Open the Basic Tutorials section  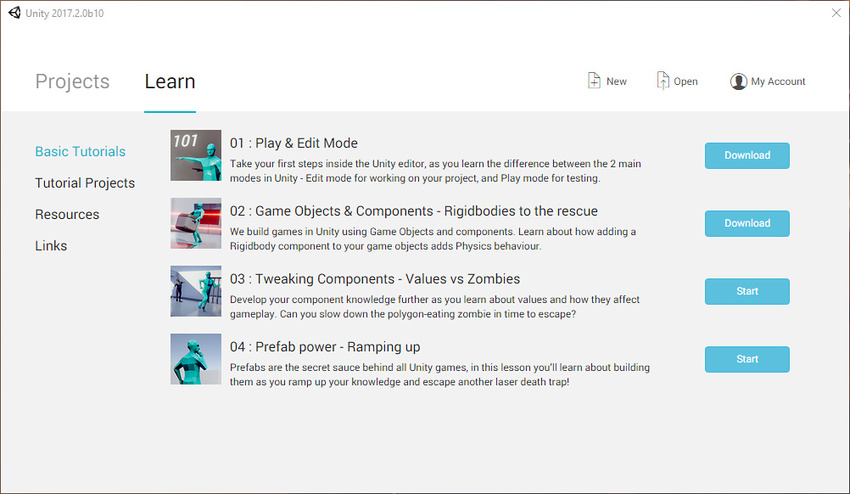pyautogui.click(x=80, y=152)
